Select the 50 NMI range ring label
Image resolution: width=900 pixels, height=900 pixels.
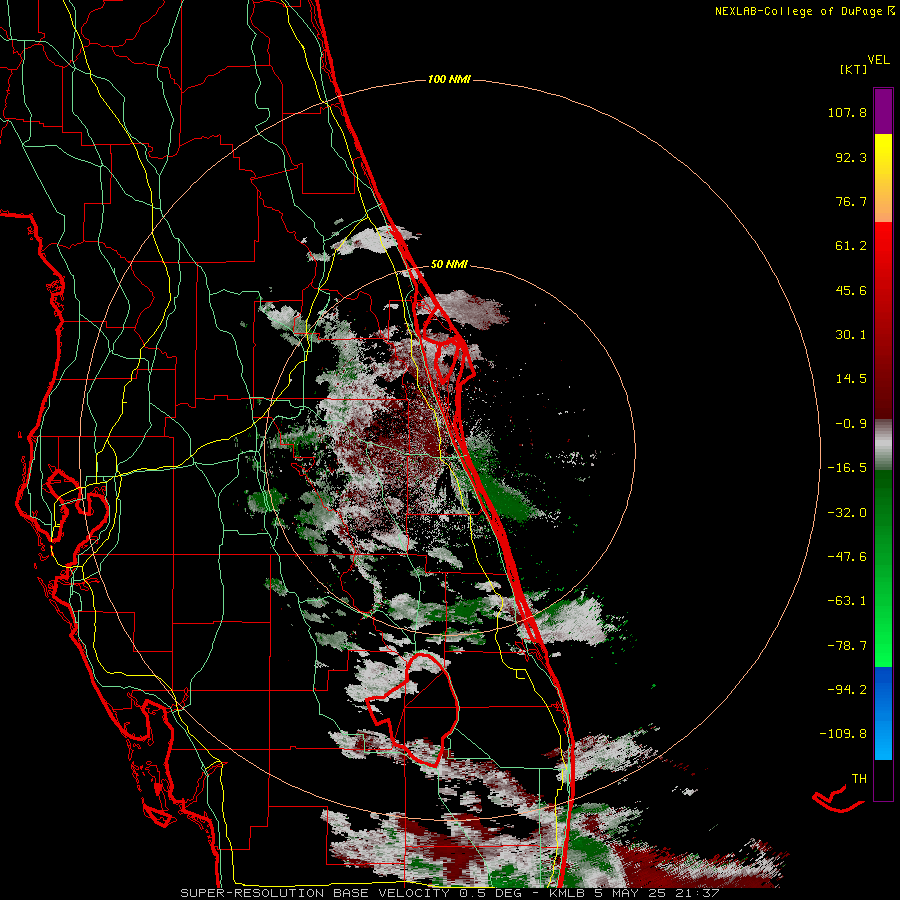click(x=449, y=265)
